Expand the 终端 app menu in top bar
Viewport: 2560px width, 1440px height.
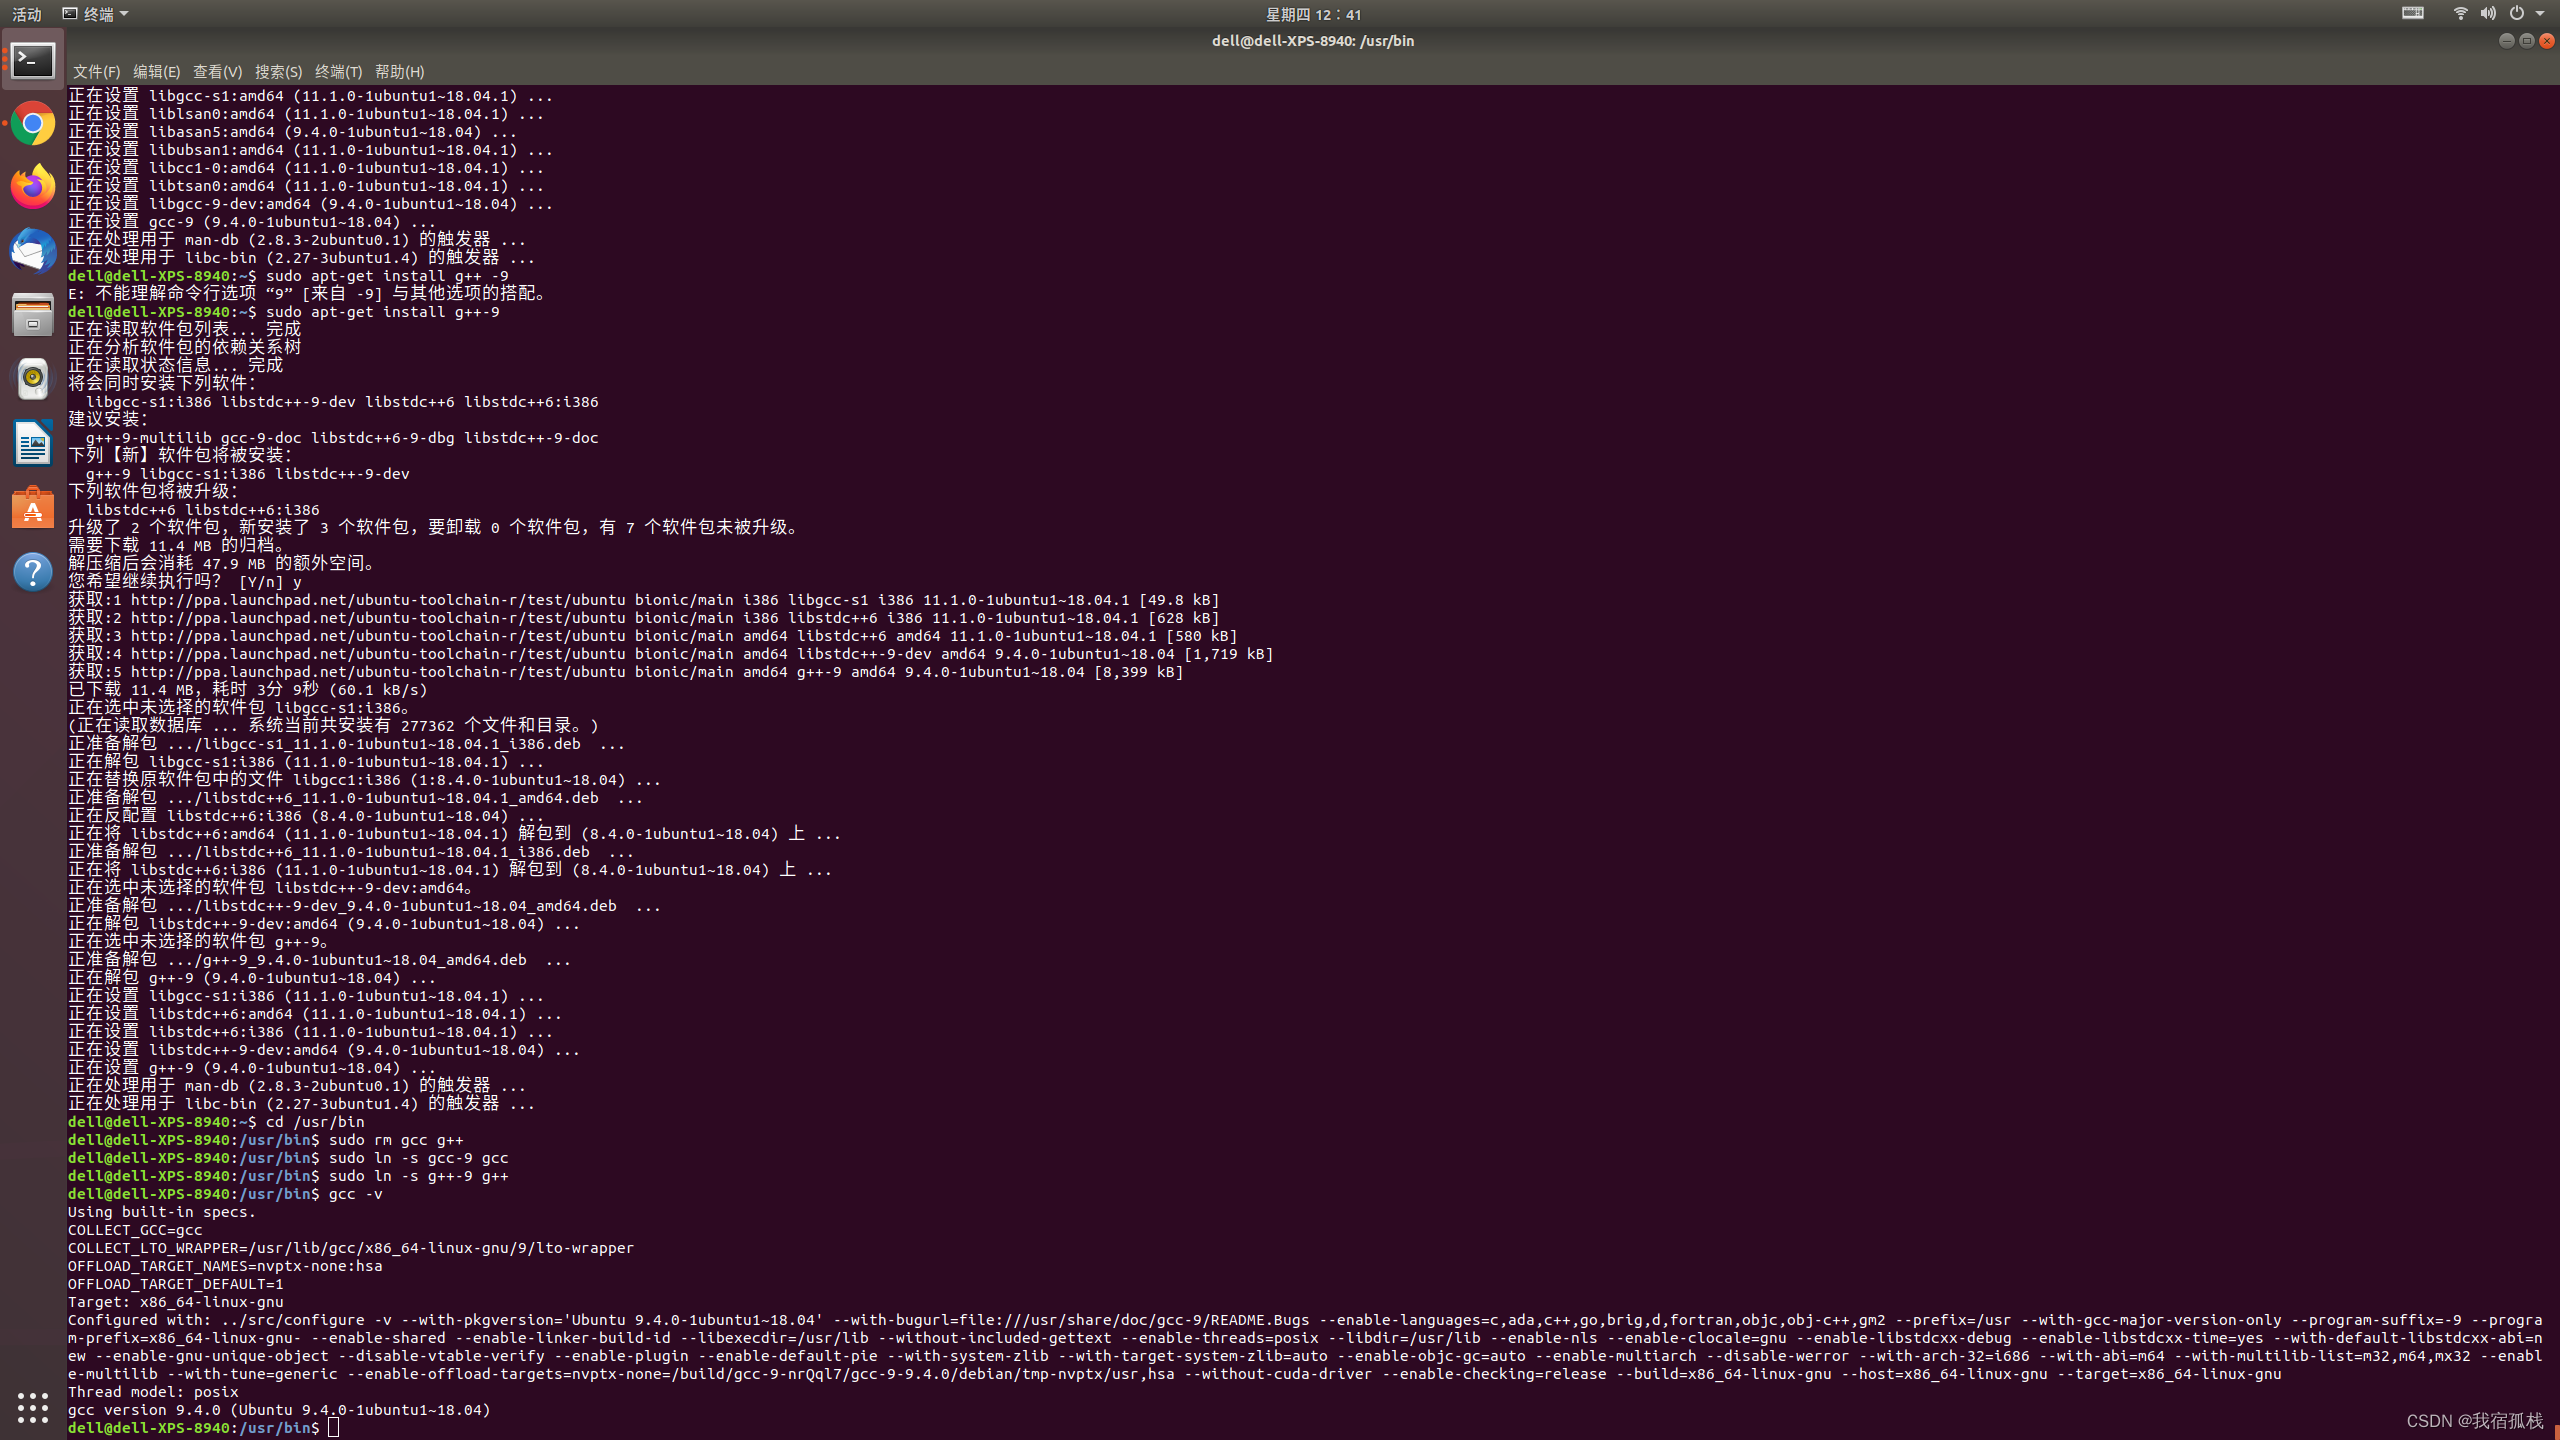pyautogui.click(x=96, y=14)
